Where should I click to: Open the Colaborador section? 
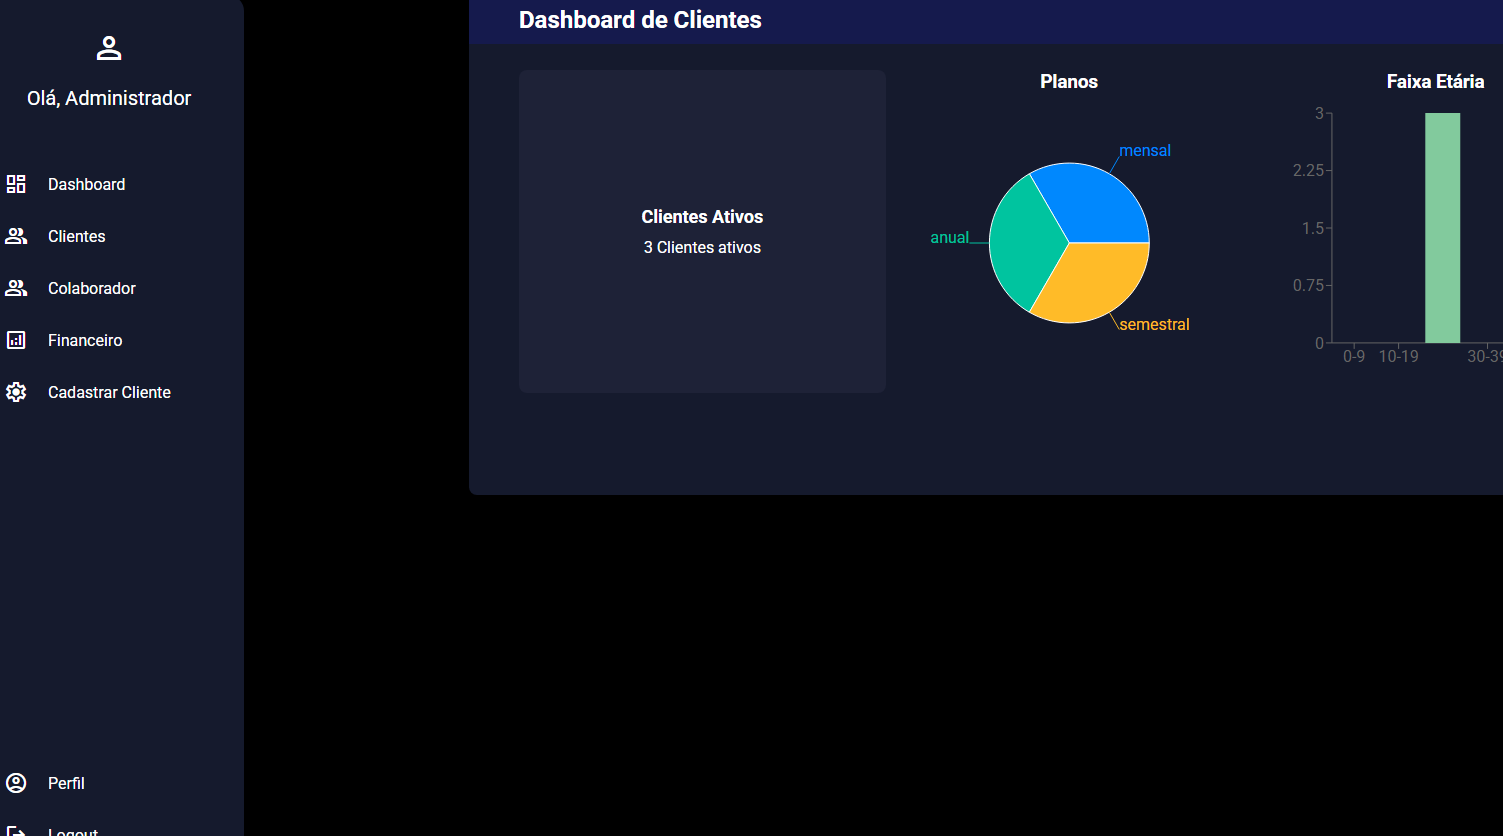[91, 288]
